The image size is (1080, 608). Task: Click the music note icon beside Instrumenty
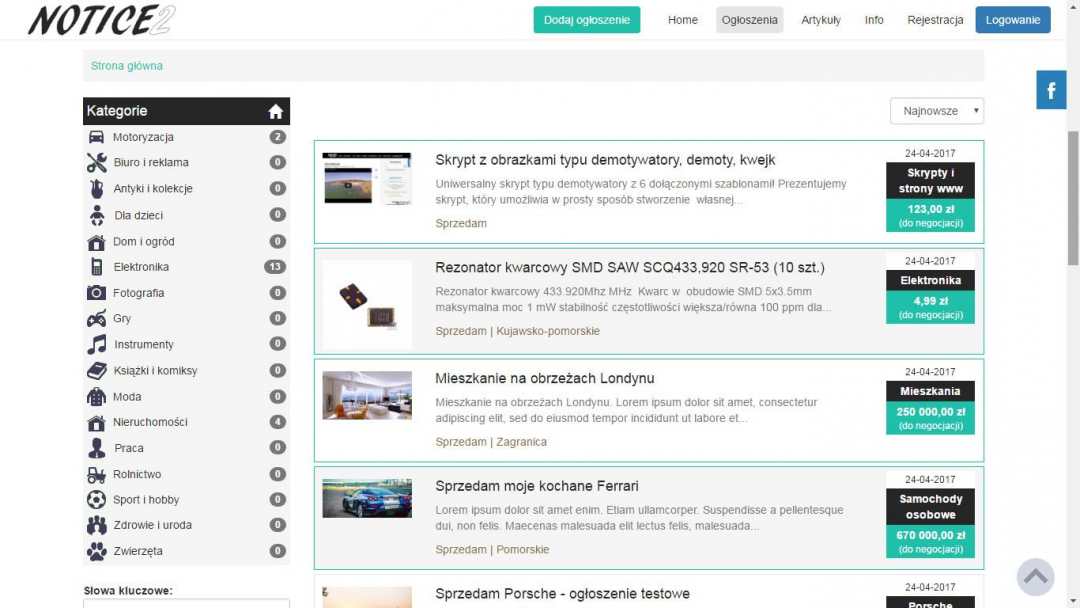[x=97, y=345]
